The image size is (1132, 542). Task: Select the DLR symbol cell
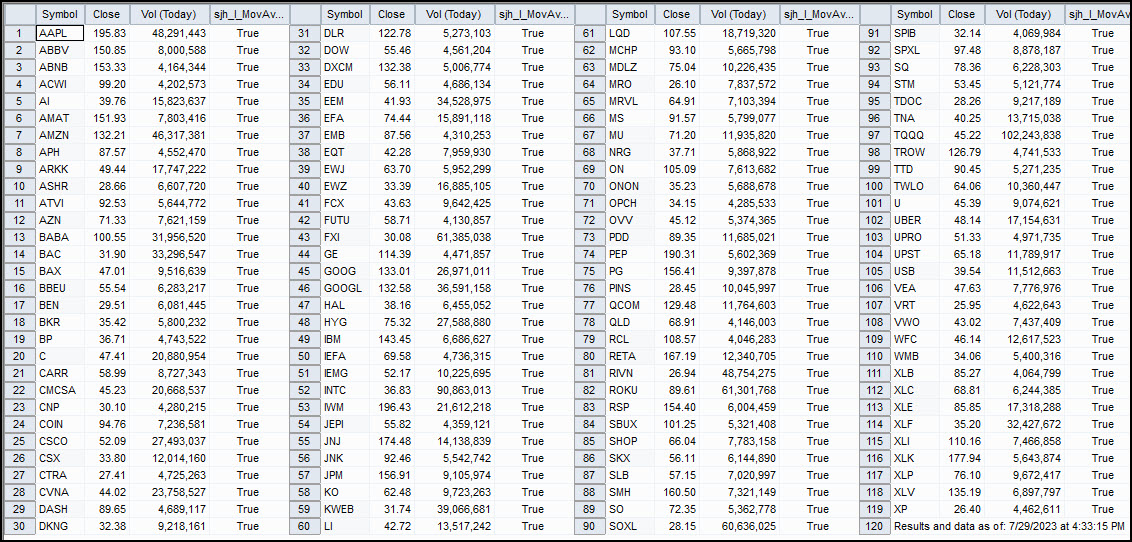(x=345, y=32)
